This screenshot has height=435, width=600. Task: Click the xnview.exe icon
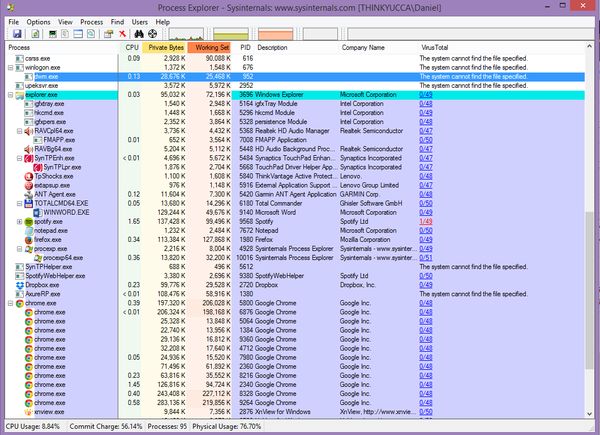(29, 412)
